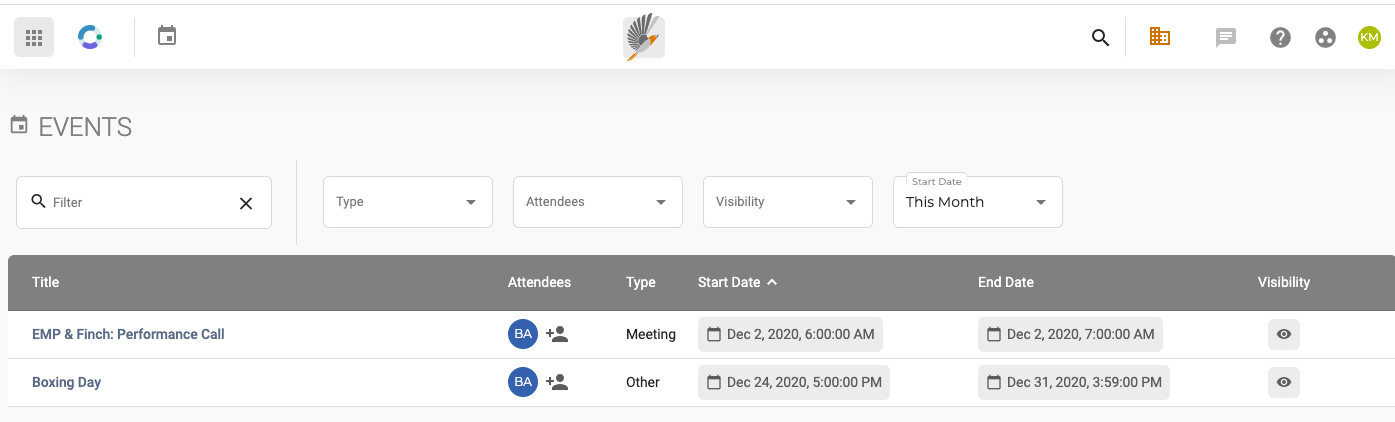Click the Filter text input field

[140, 202]
